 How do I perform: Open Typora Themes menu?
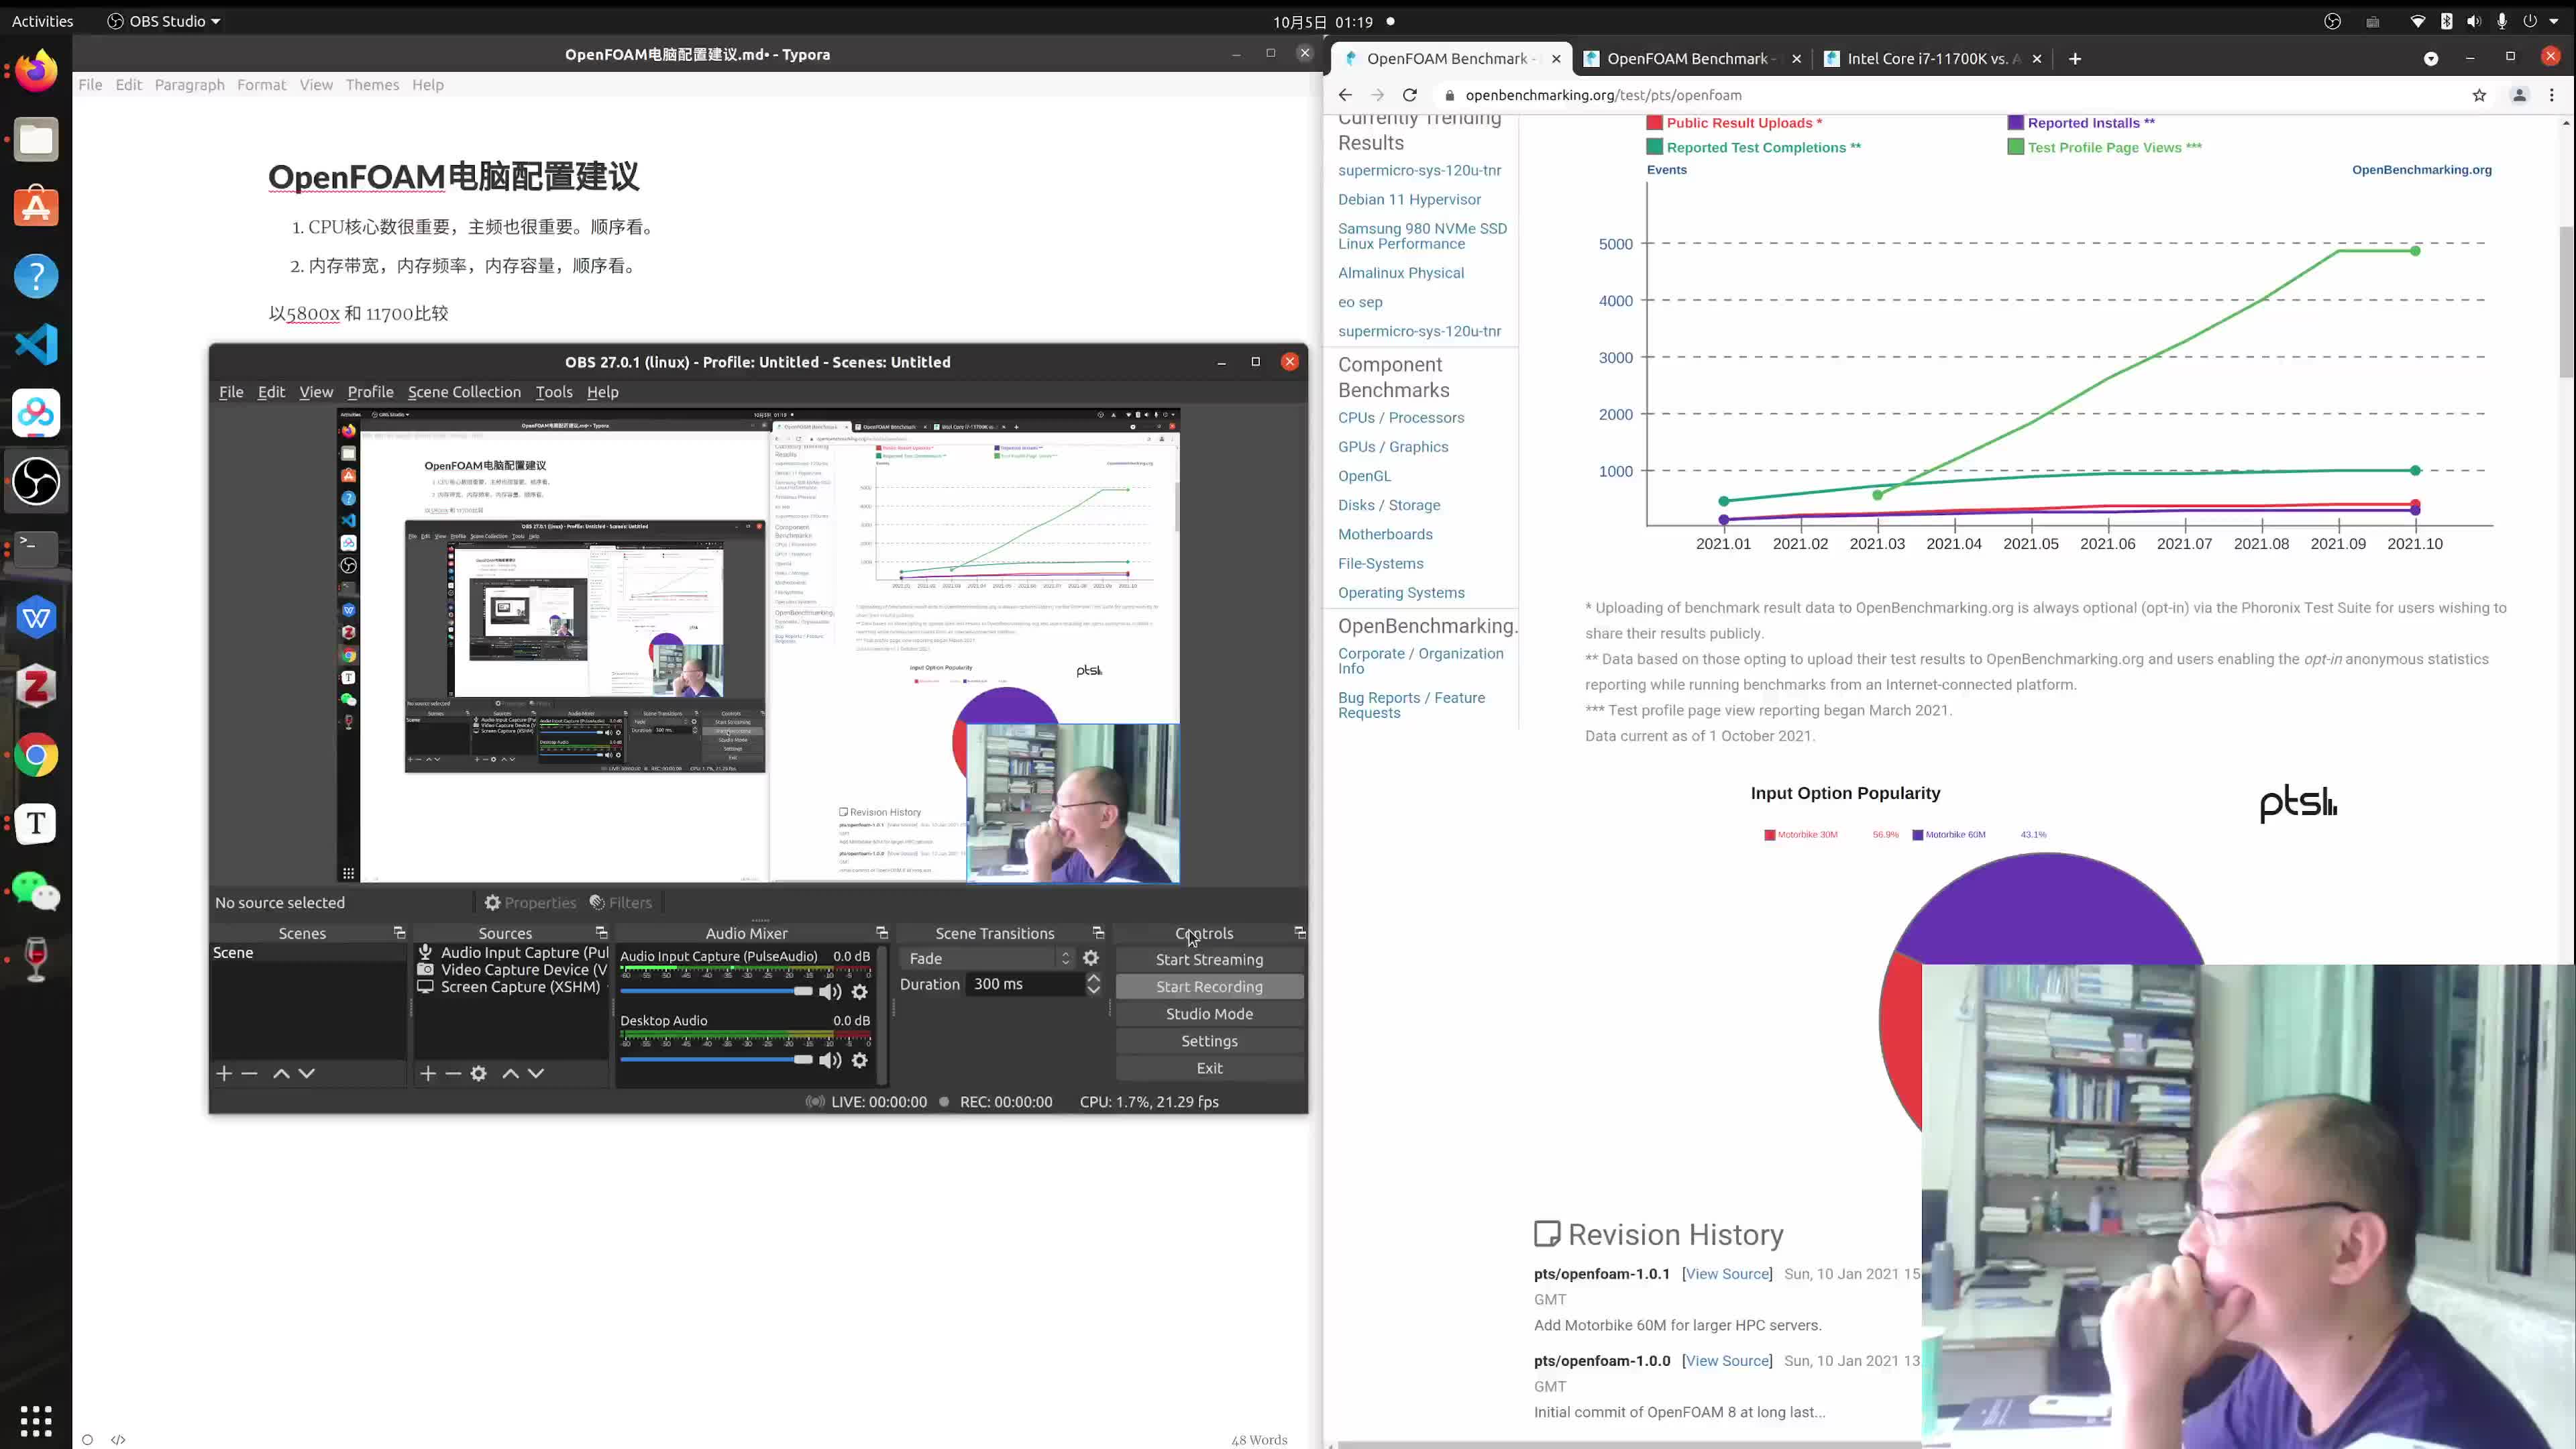[x=372, y=85]
